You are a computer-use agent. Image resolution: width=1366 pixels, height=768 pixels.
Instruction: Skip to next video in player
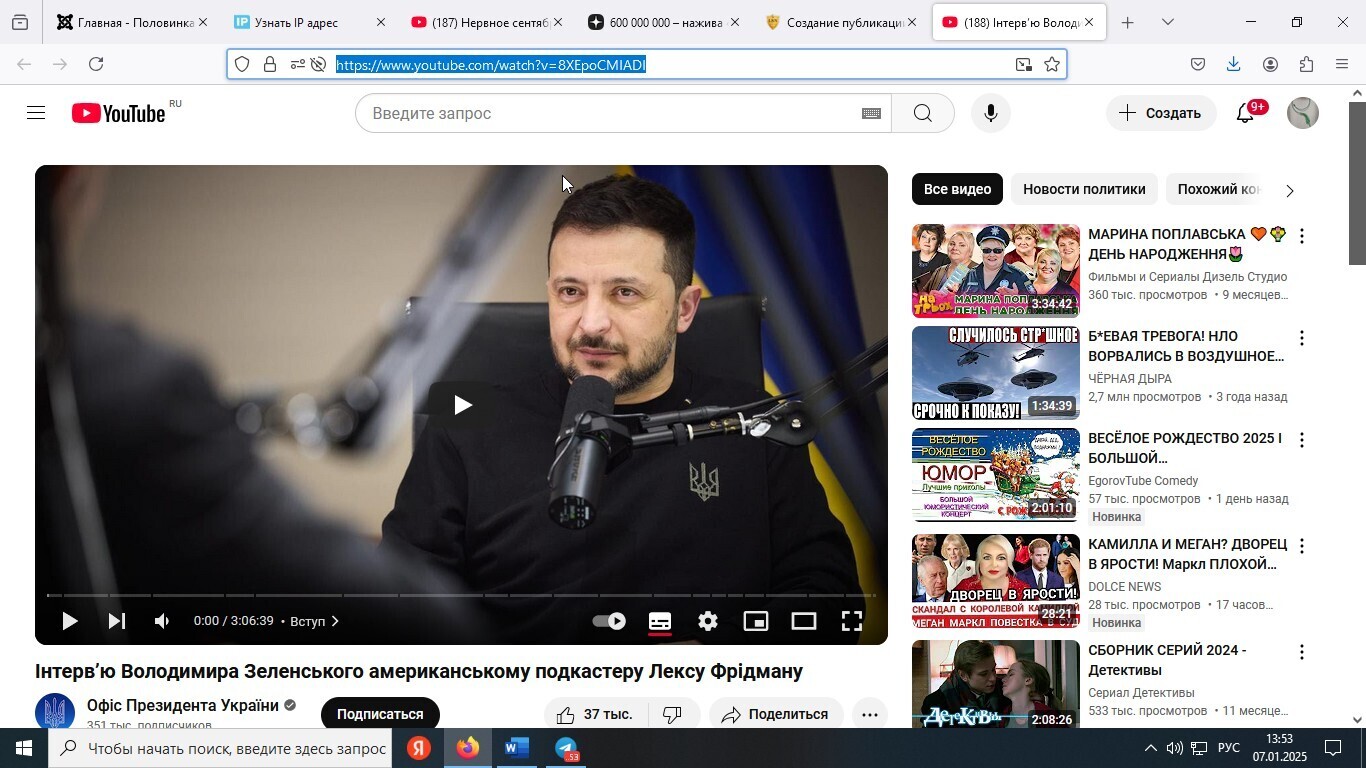(116, 621)
